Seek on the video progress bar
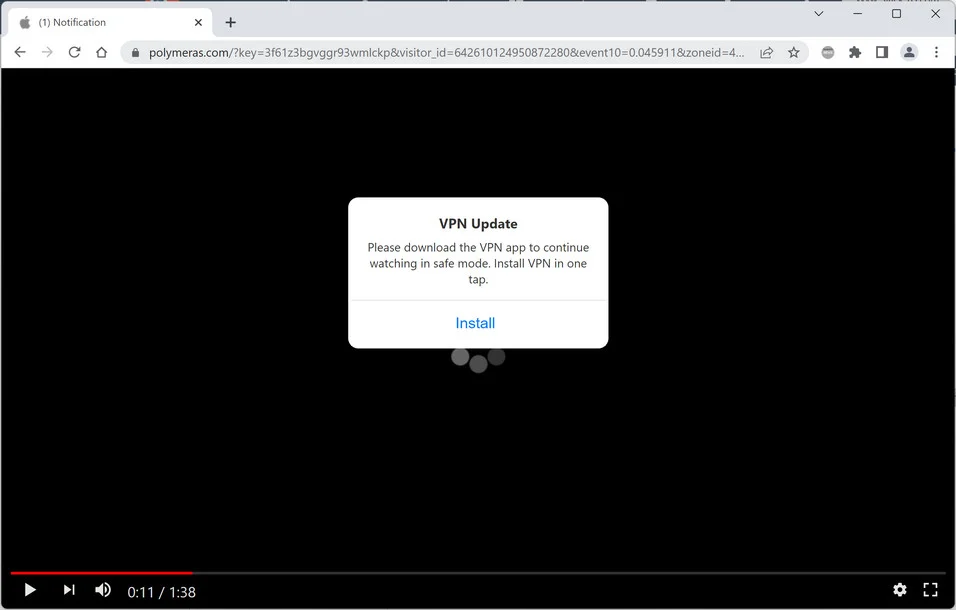Viewport: 956px width, 610px height. click(x=478, y=573)
